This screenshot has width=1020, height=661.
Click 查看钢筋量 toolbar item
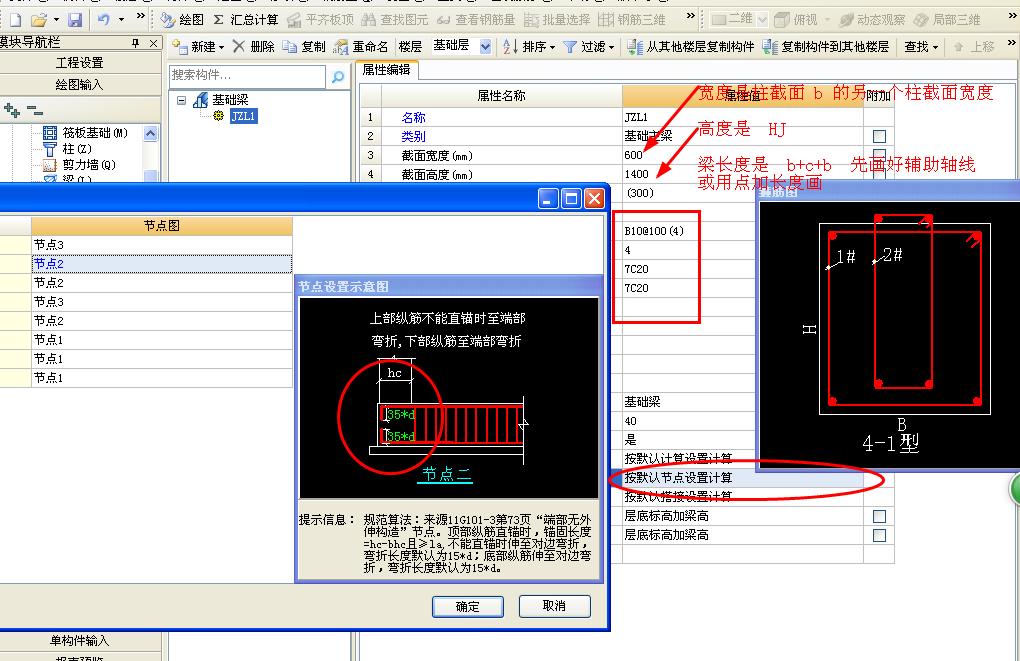tap(476, 20)
